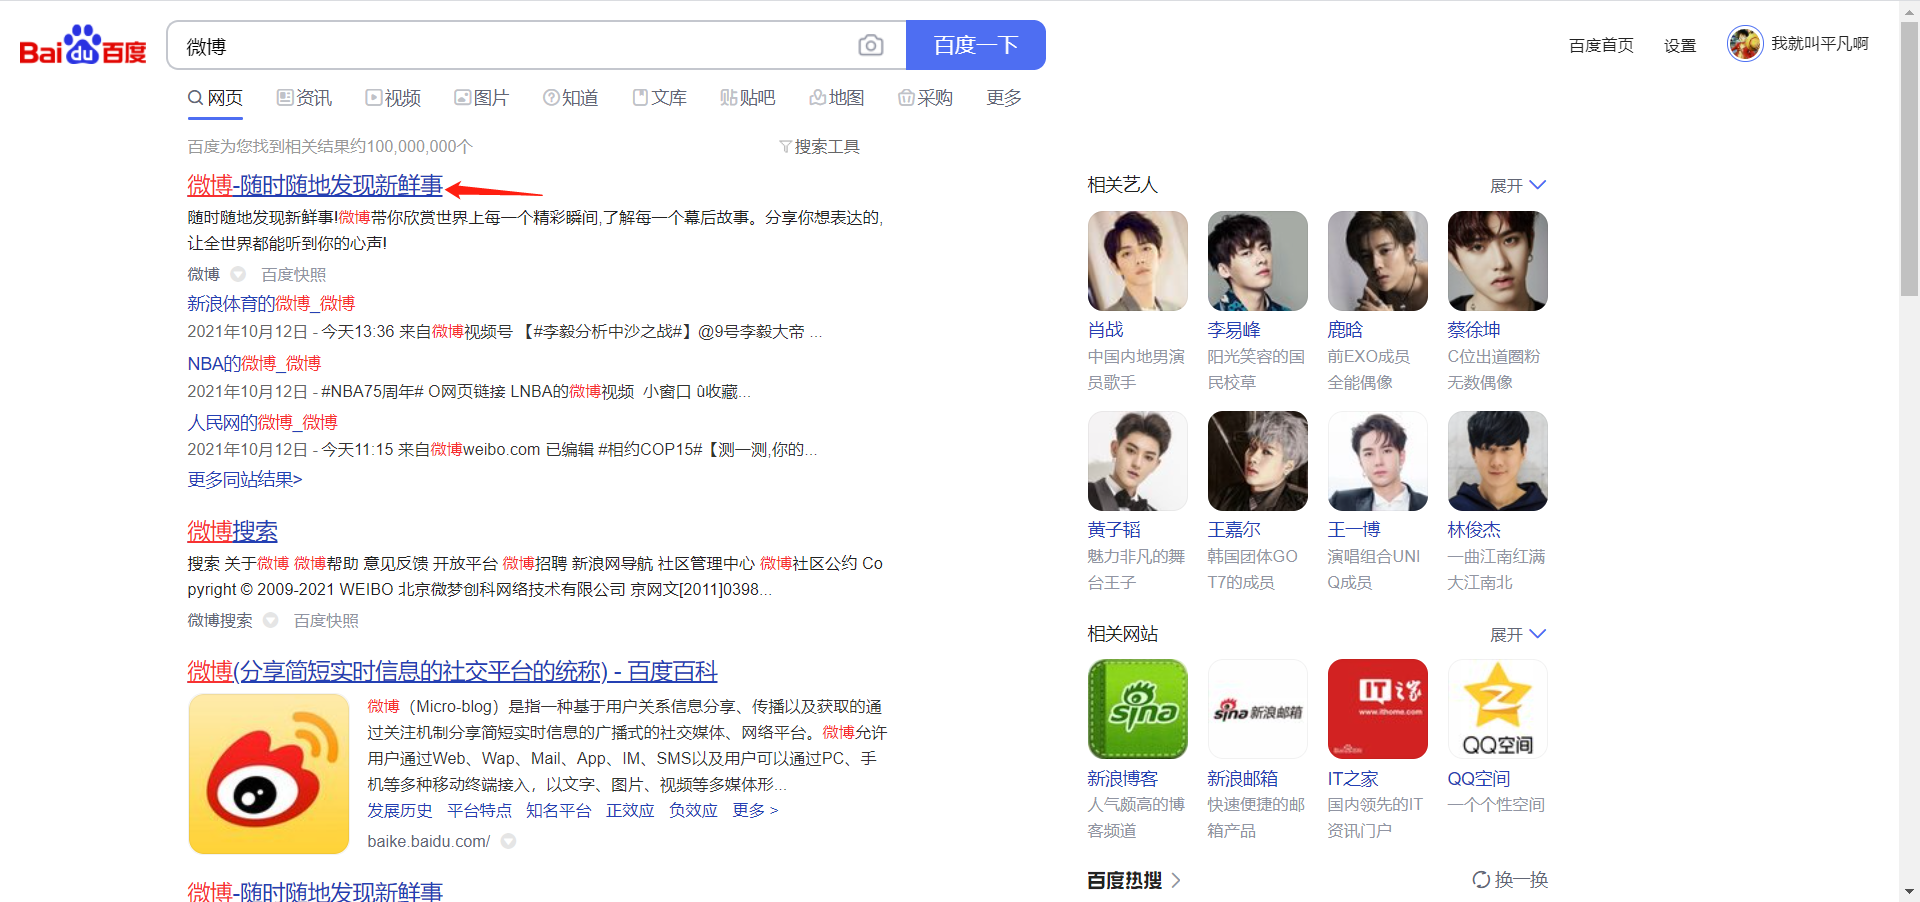Click the verified icon beside 微博搜索 source
1920x902 pixels.
click(270, 620)
